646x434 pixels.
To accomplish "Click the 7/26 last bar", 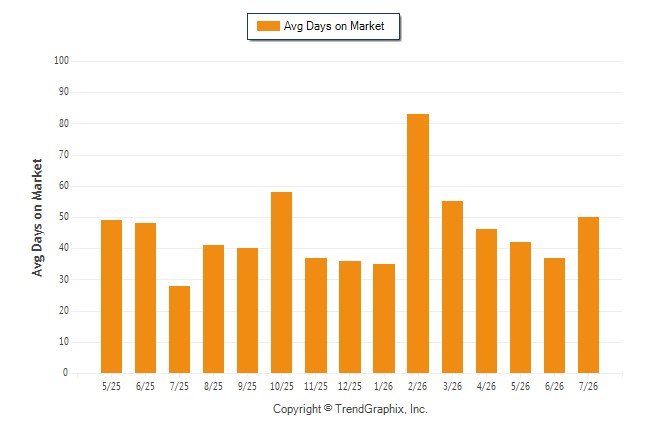I will click(588, 295).
